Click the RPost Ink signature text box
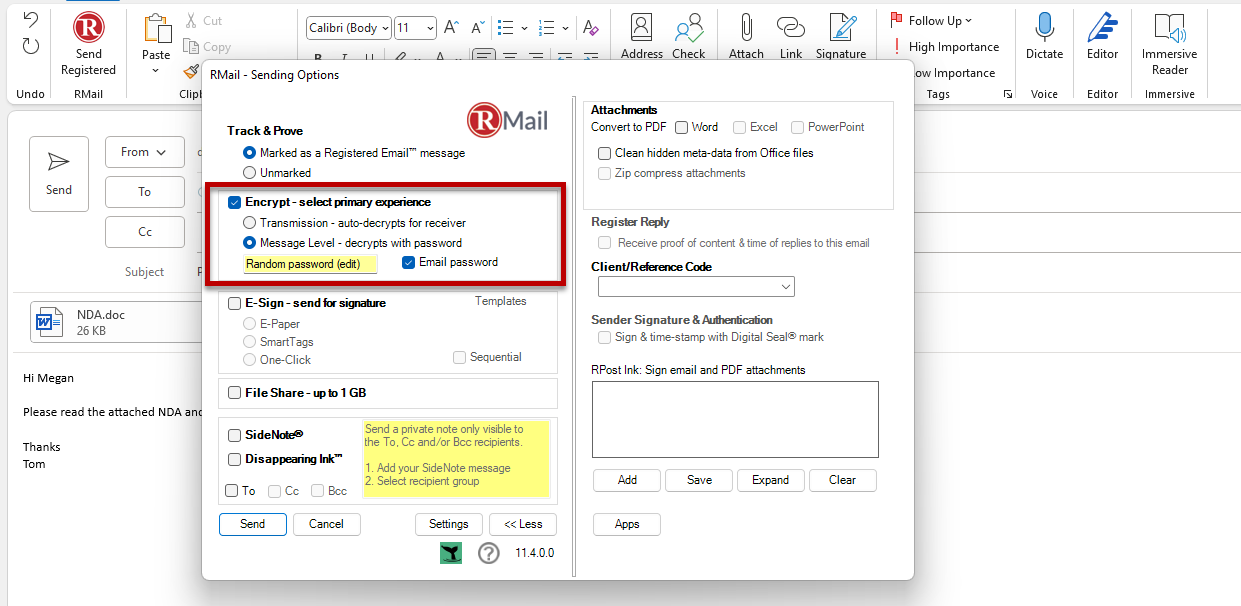 click(735, 419)
